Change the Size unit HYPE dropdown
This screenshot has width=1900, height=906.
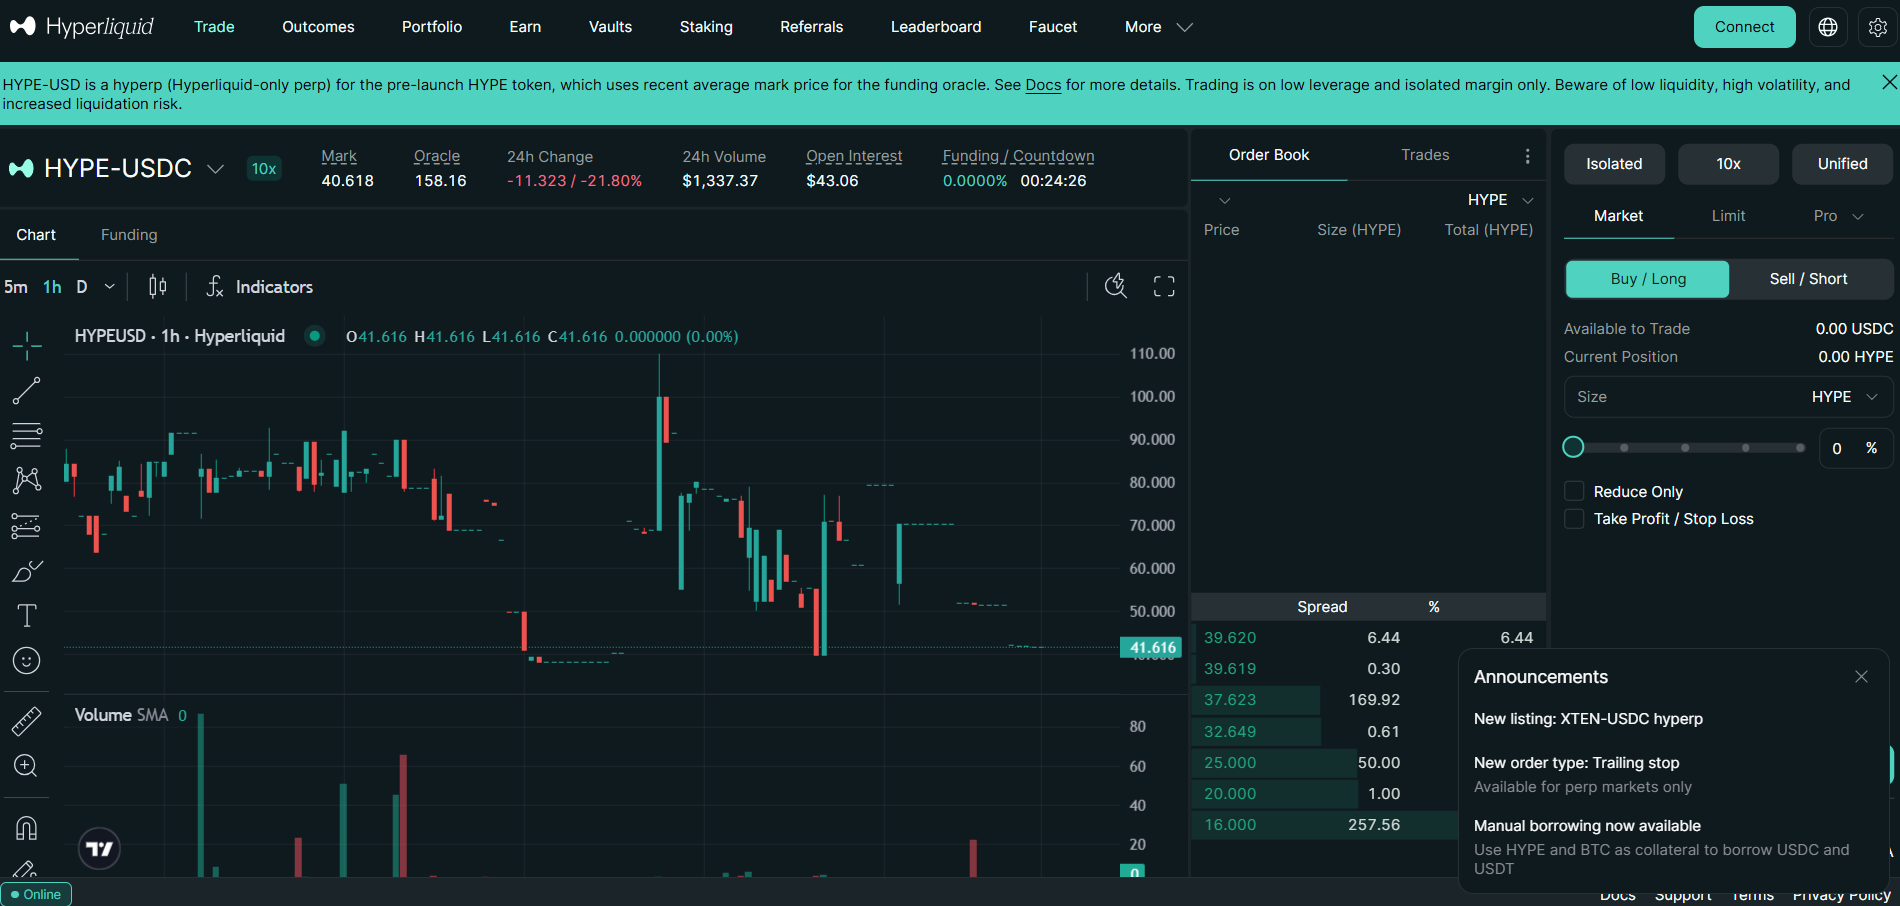click(x=1845, y=397)
